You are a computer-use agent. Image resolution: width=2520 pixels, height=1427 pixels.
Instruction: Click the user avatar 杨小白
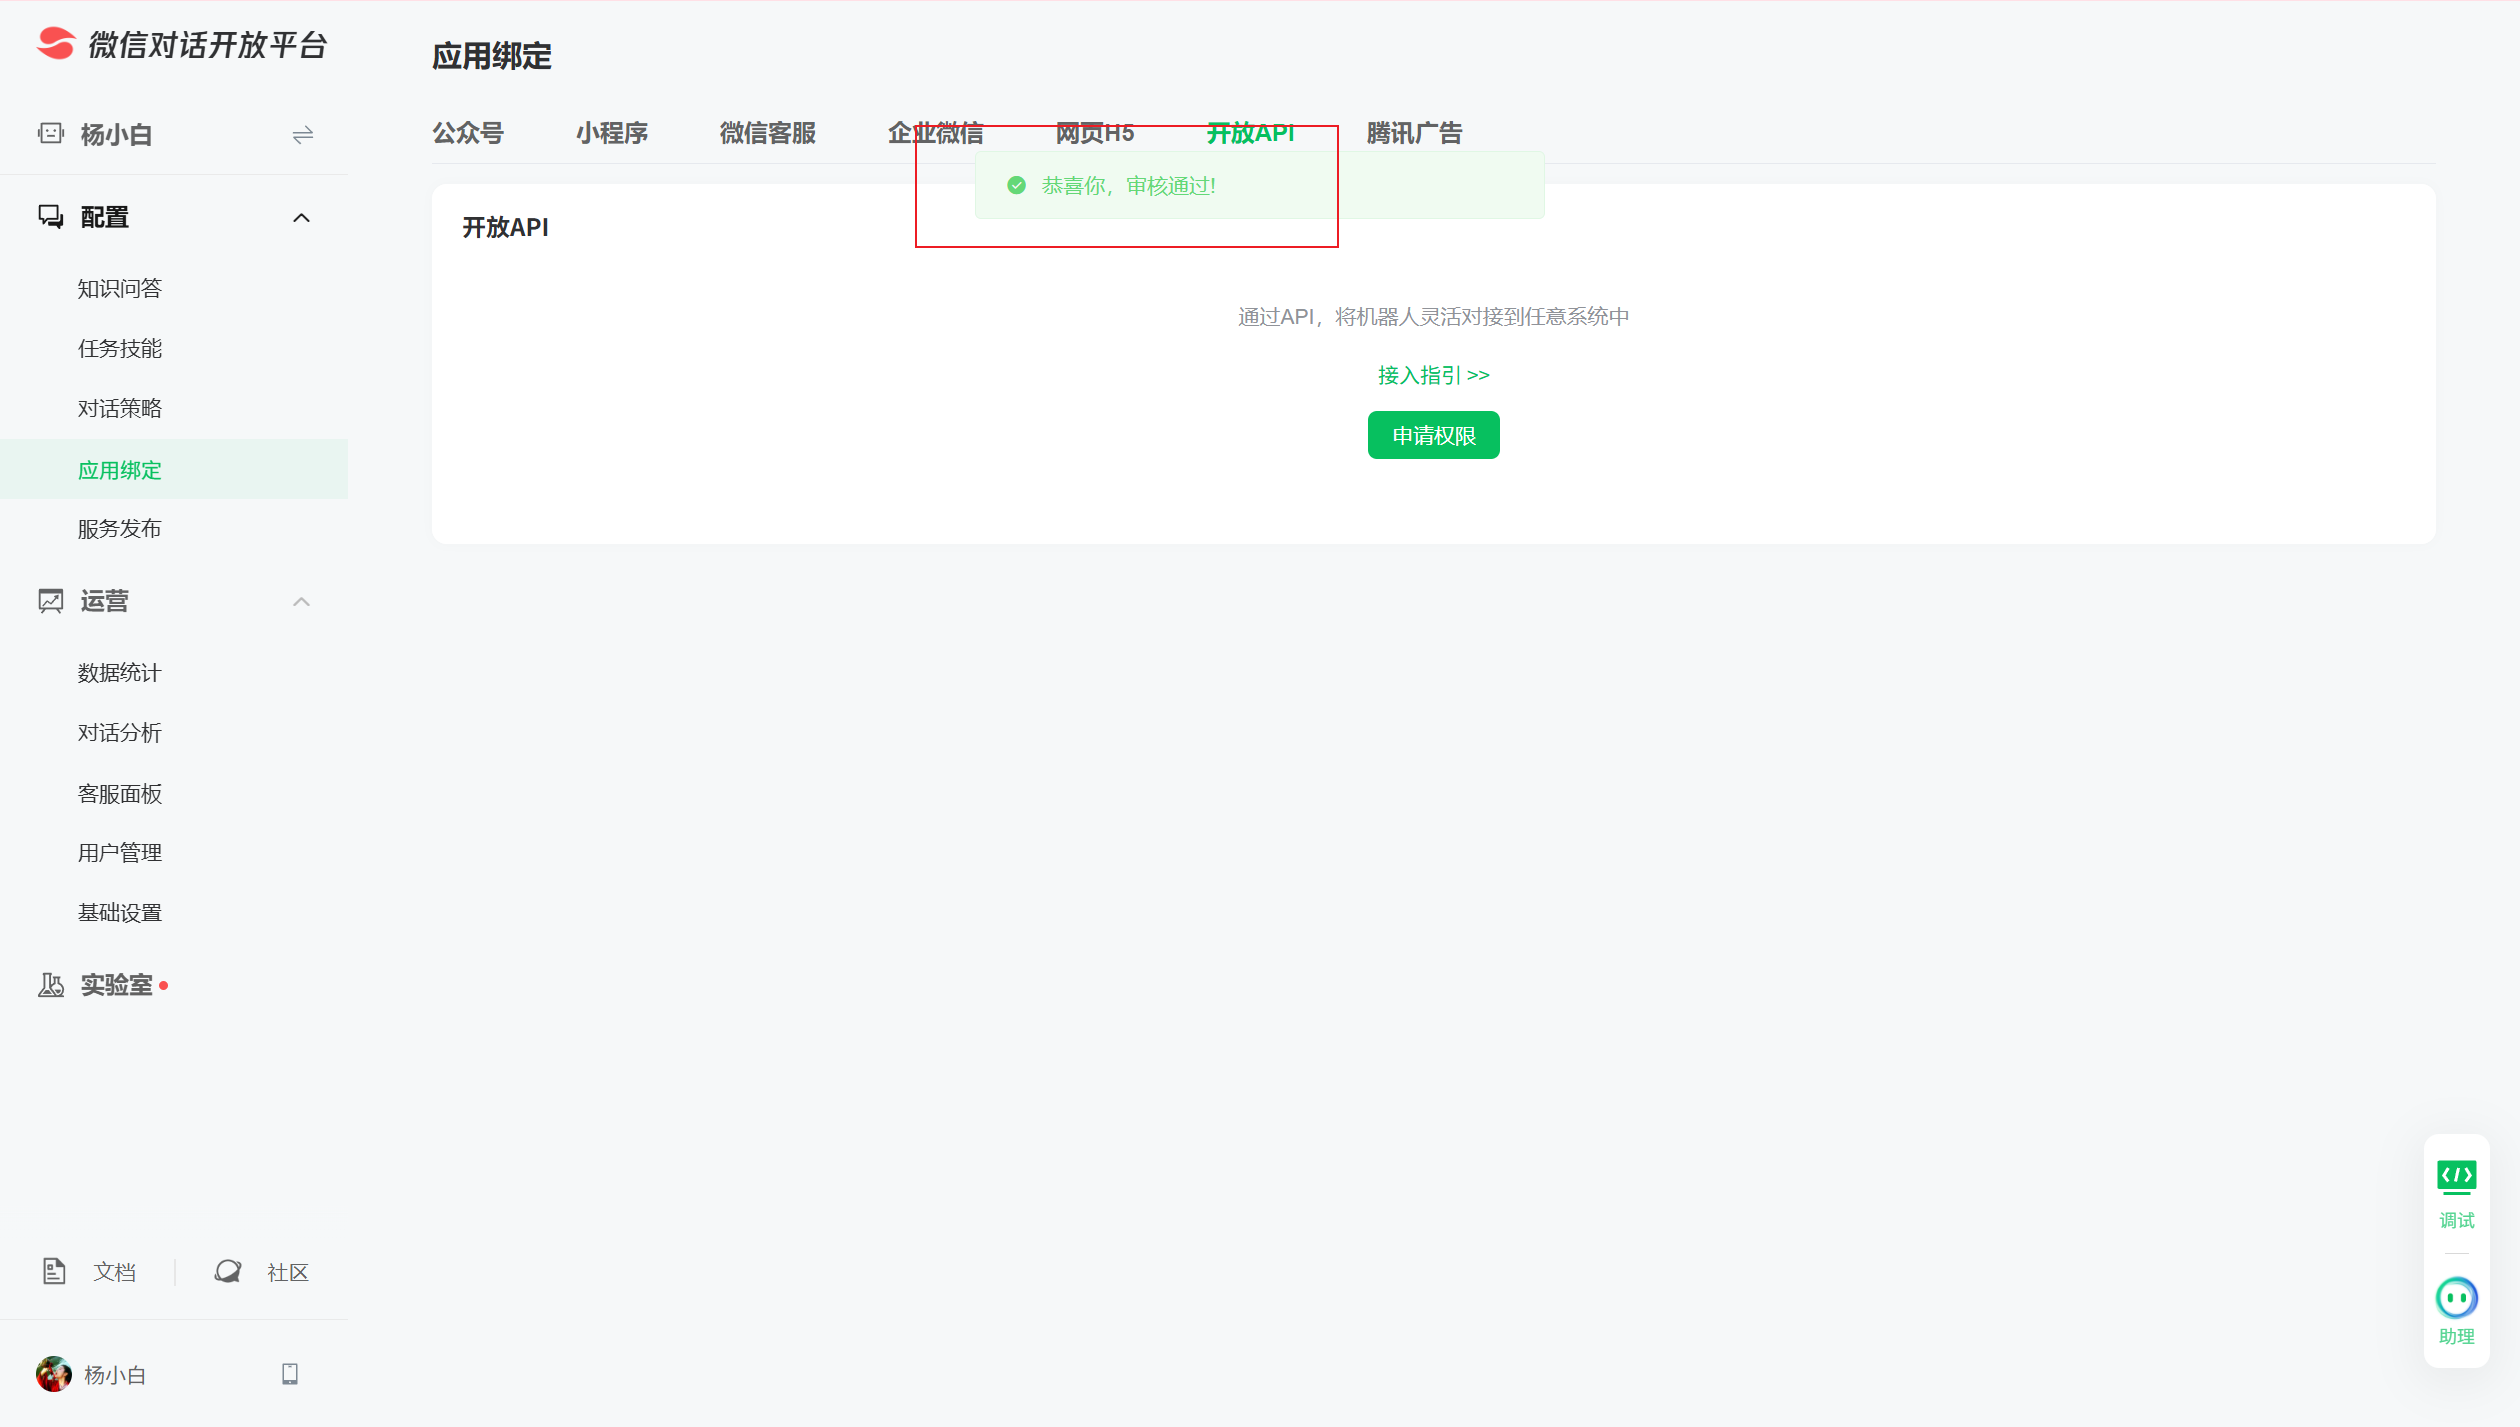[54, 1374]
